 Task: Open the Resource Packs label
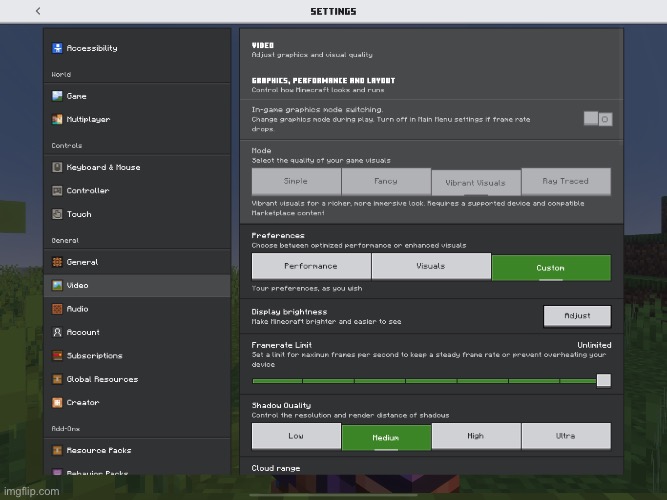click(x=99, y=450)
